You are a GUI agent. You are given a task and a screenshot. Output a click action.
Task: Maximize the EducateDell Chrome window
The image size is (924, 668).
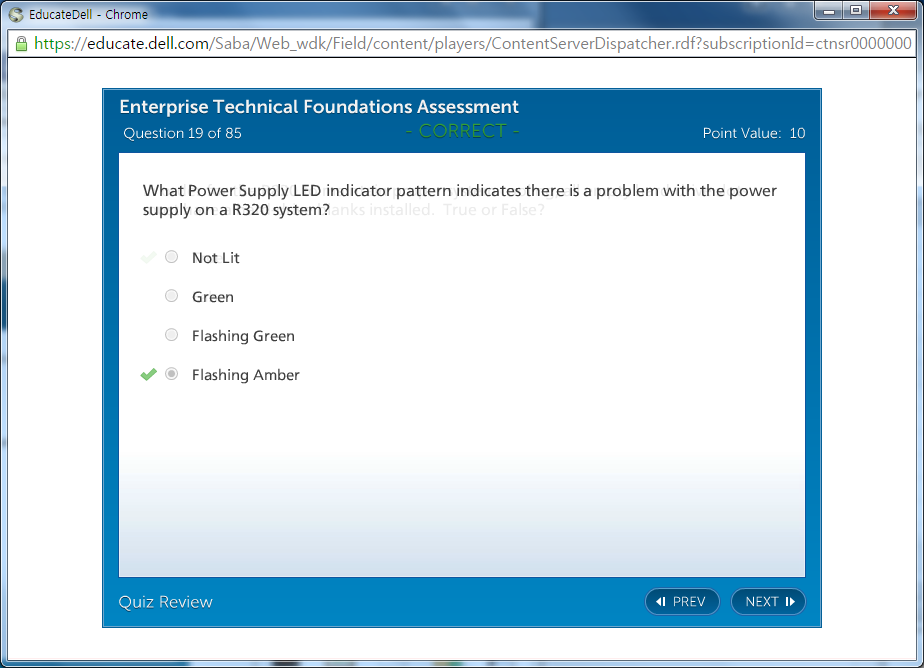[x=856, y=11]
